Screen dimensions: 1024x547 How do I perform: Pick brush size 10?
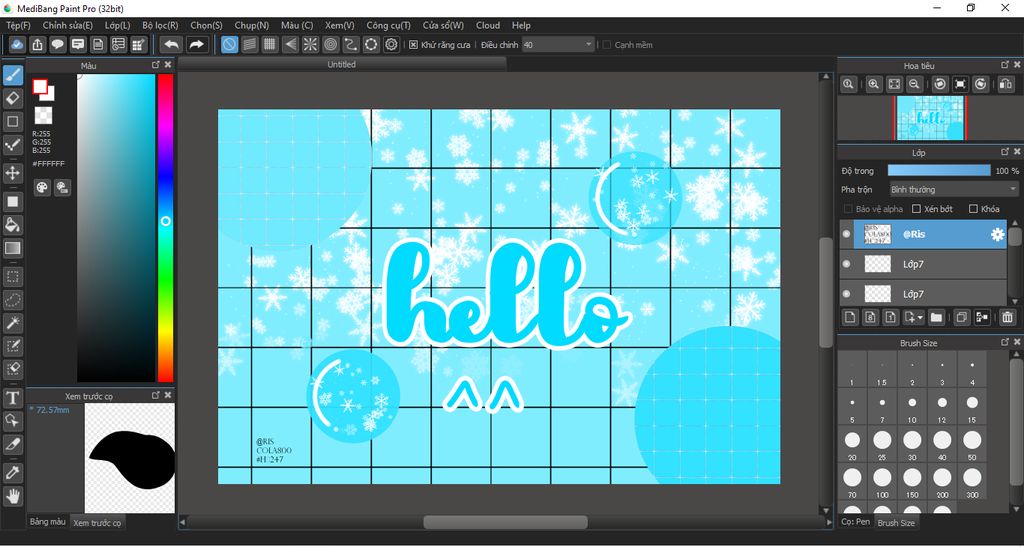click(x=912, y=409)
